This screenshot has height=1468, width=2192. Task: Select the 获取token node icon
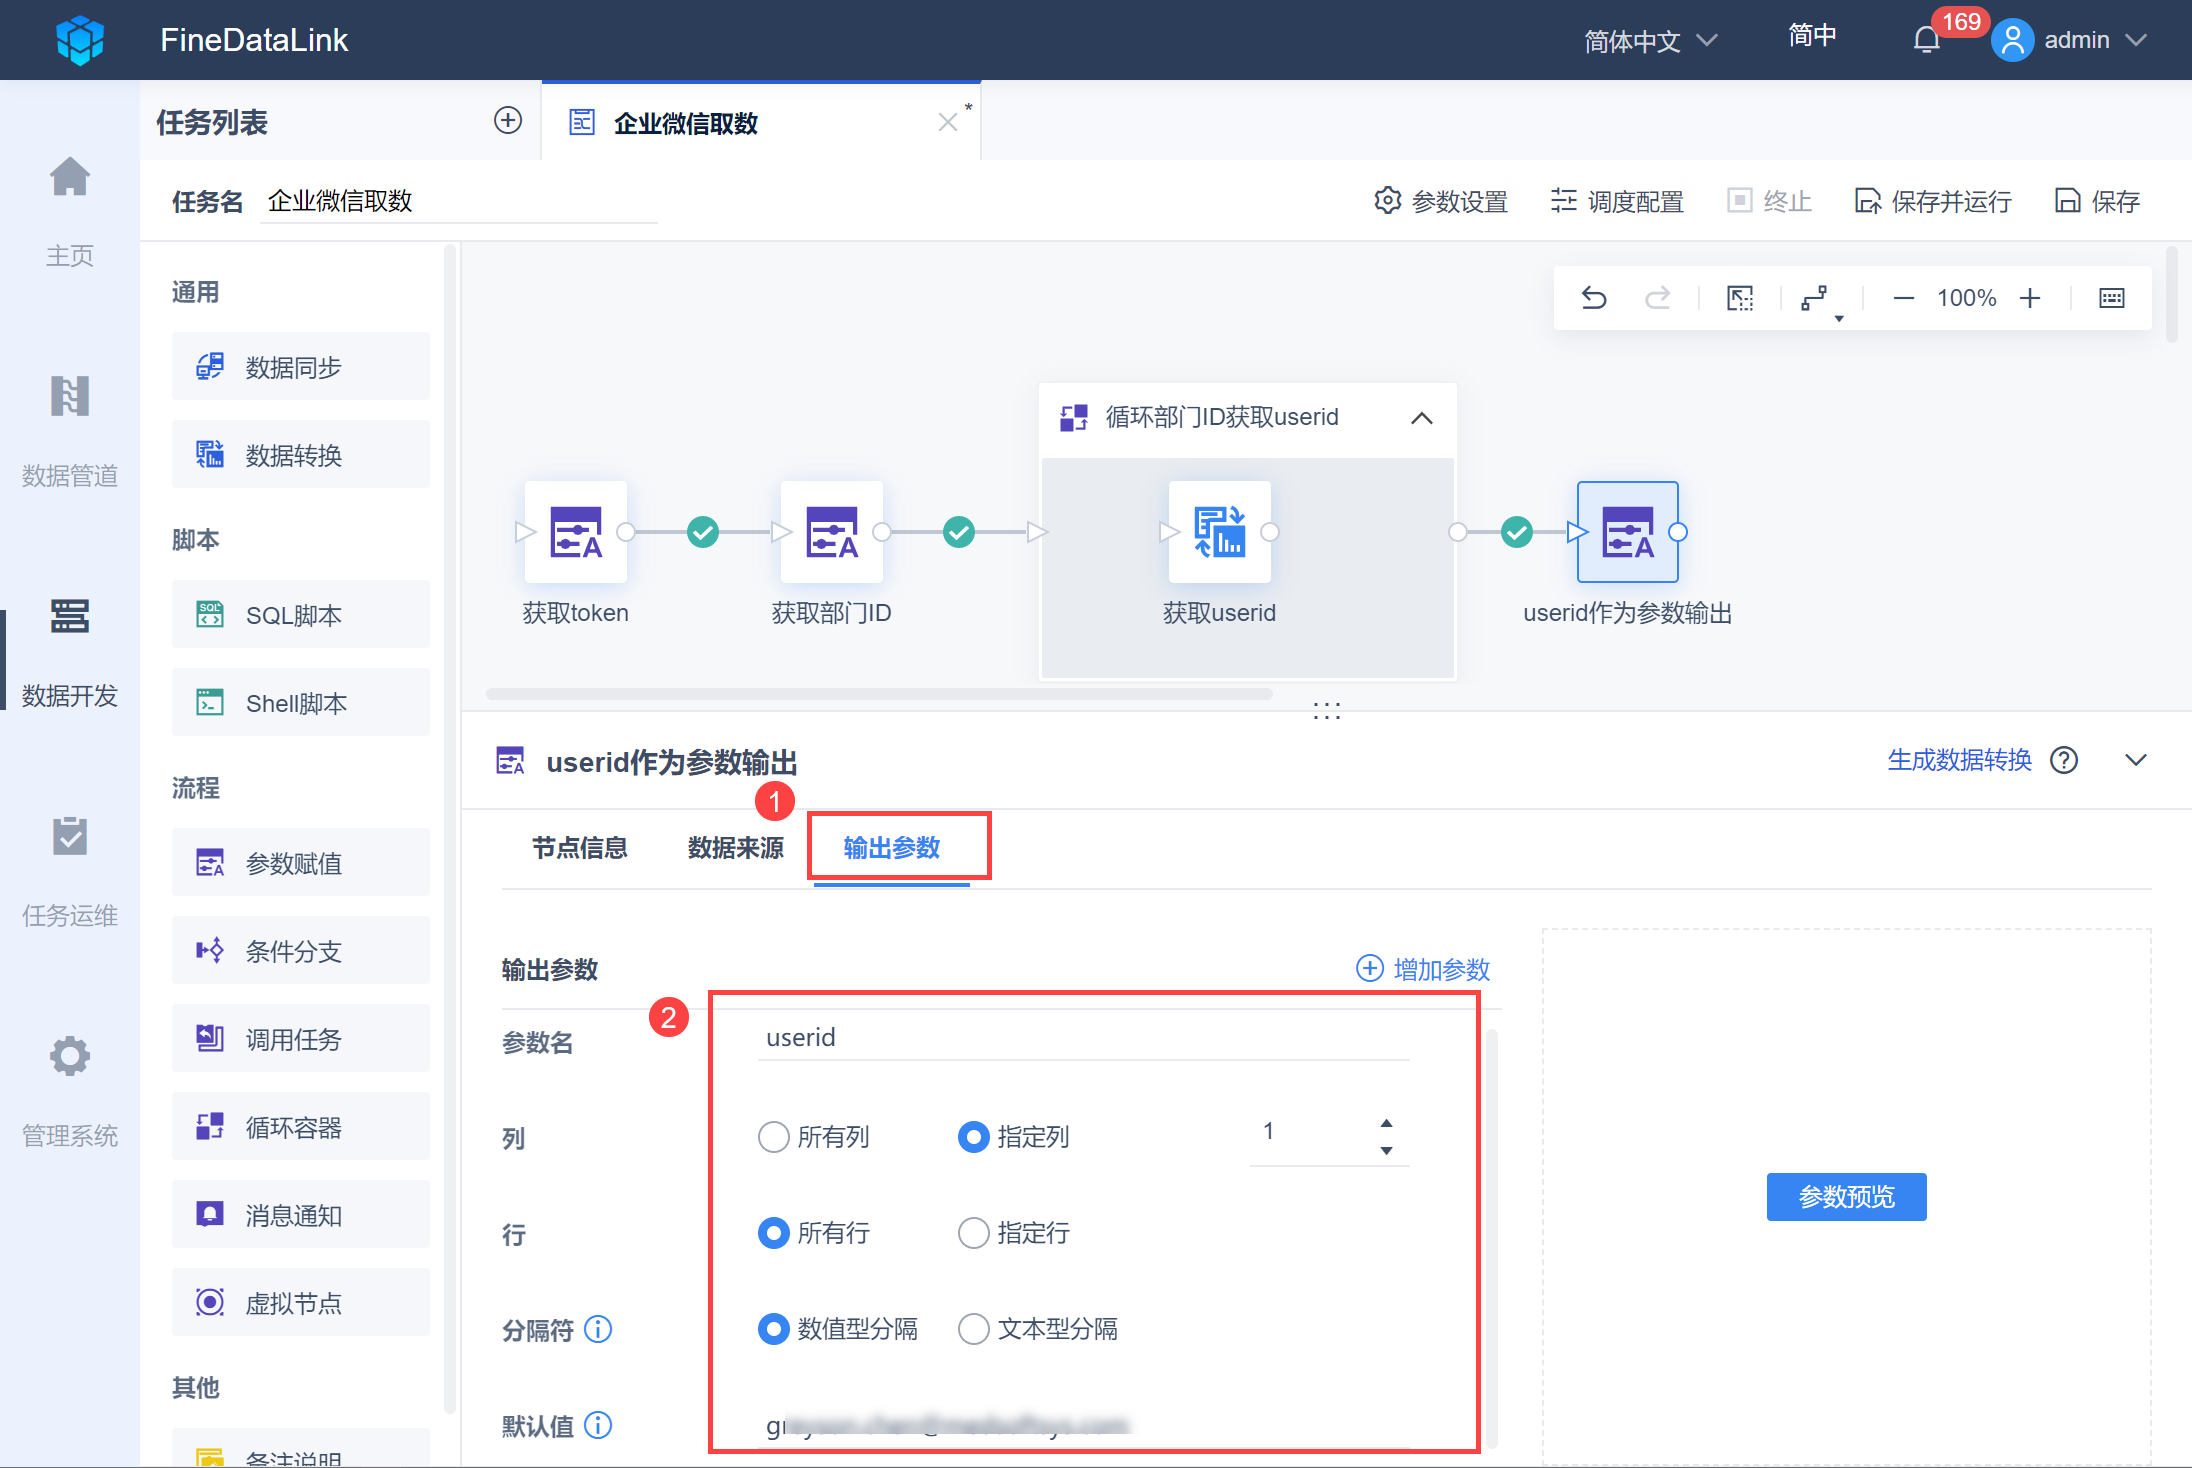pos(576,532)
